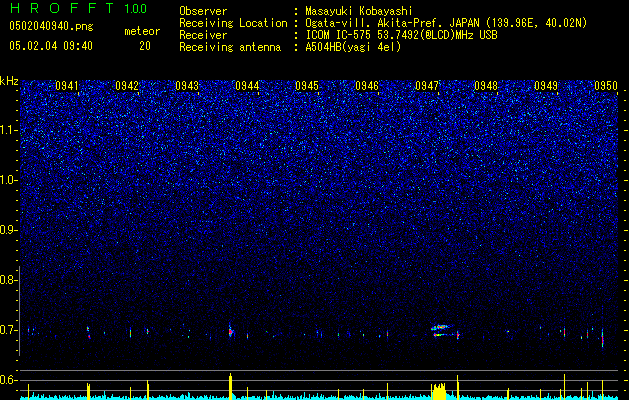Click the tall yellow power spike before 0944

(230, 386)
